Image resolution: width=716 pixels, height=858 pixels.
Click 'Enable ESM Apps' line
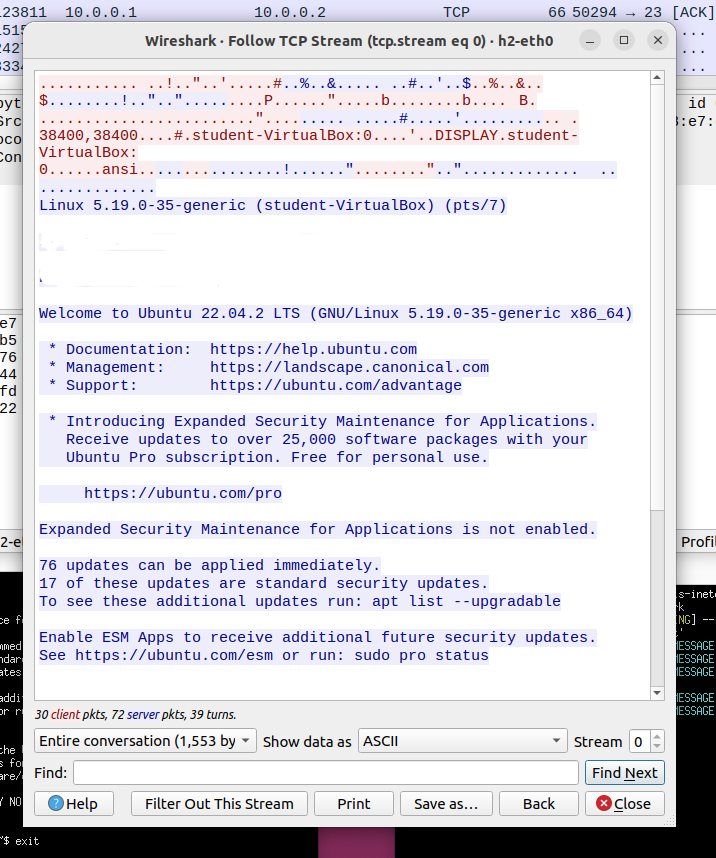click(317, 637)
